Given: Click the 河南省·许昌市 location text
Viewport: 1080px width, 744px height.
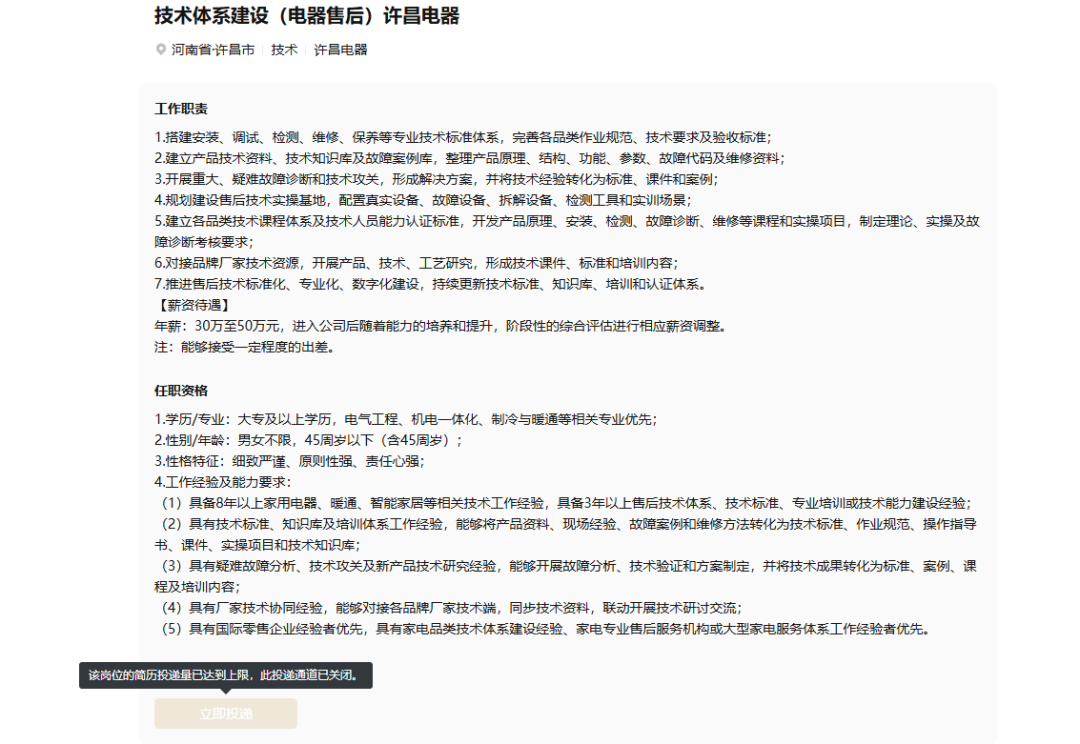Looking at the screenshot, I should 213,50.
